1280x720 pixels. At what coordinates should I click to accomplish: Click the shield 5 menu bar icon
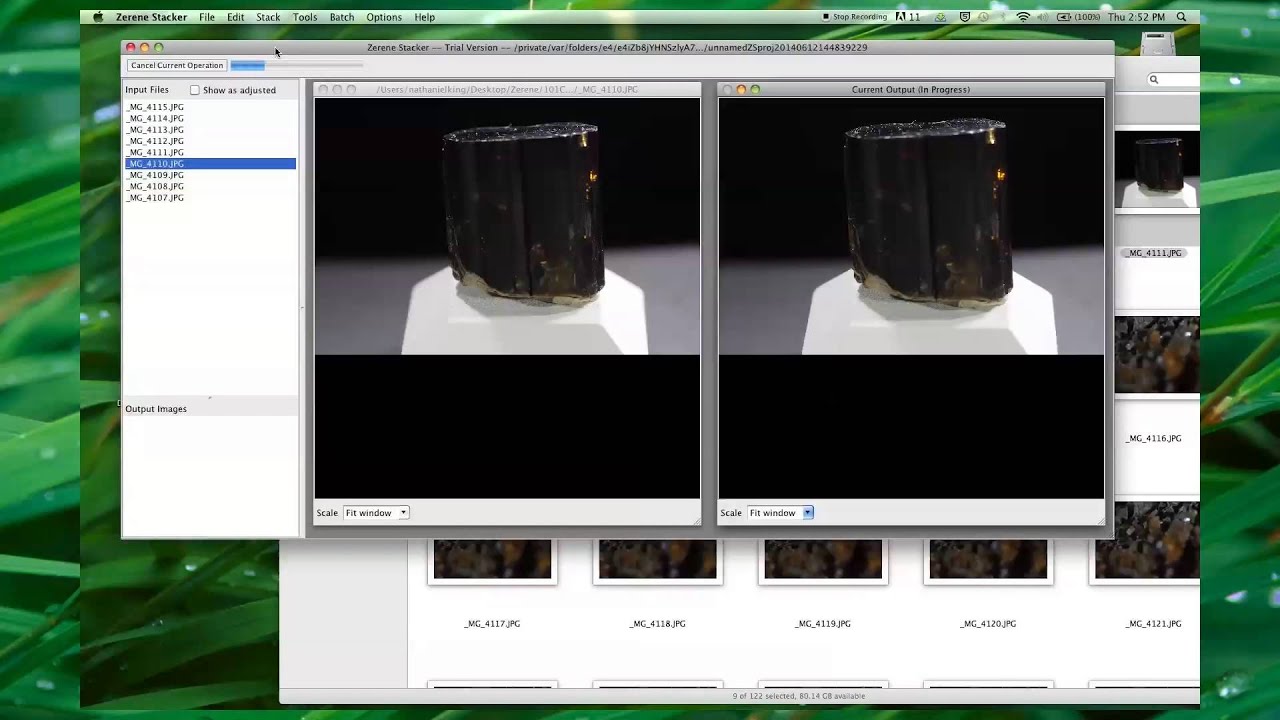pyautogui.click(x=964, y=17)
